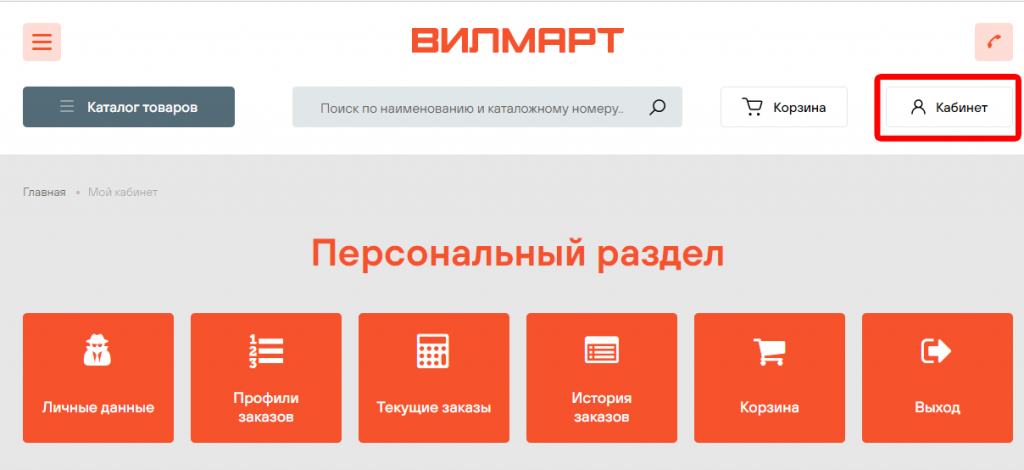Open the Каталог товаров button
The image size is (1024, 470).
pos(129,107)
